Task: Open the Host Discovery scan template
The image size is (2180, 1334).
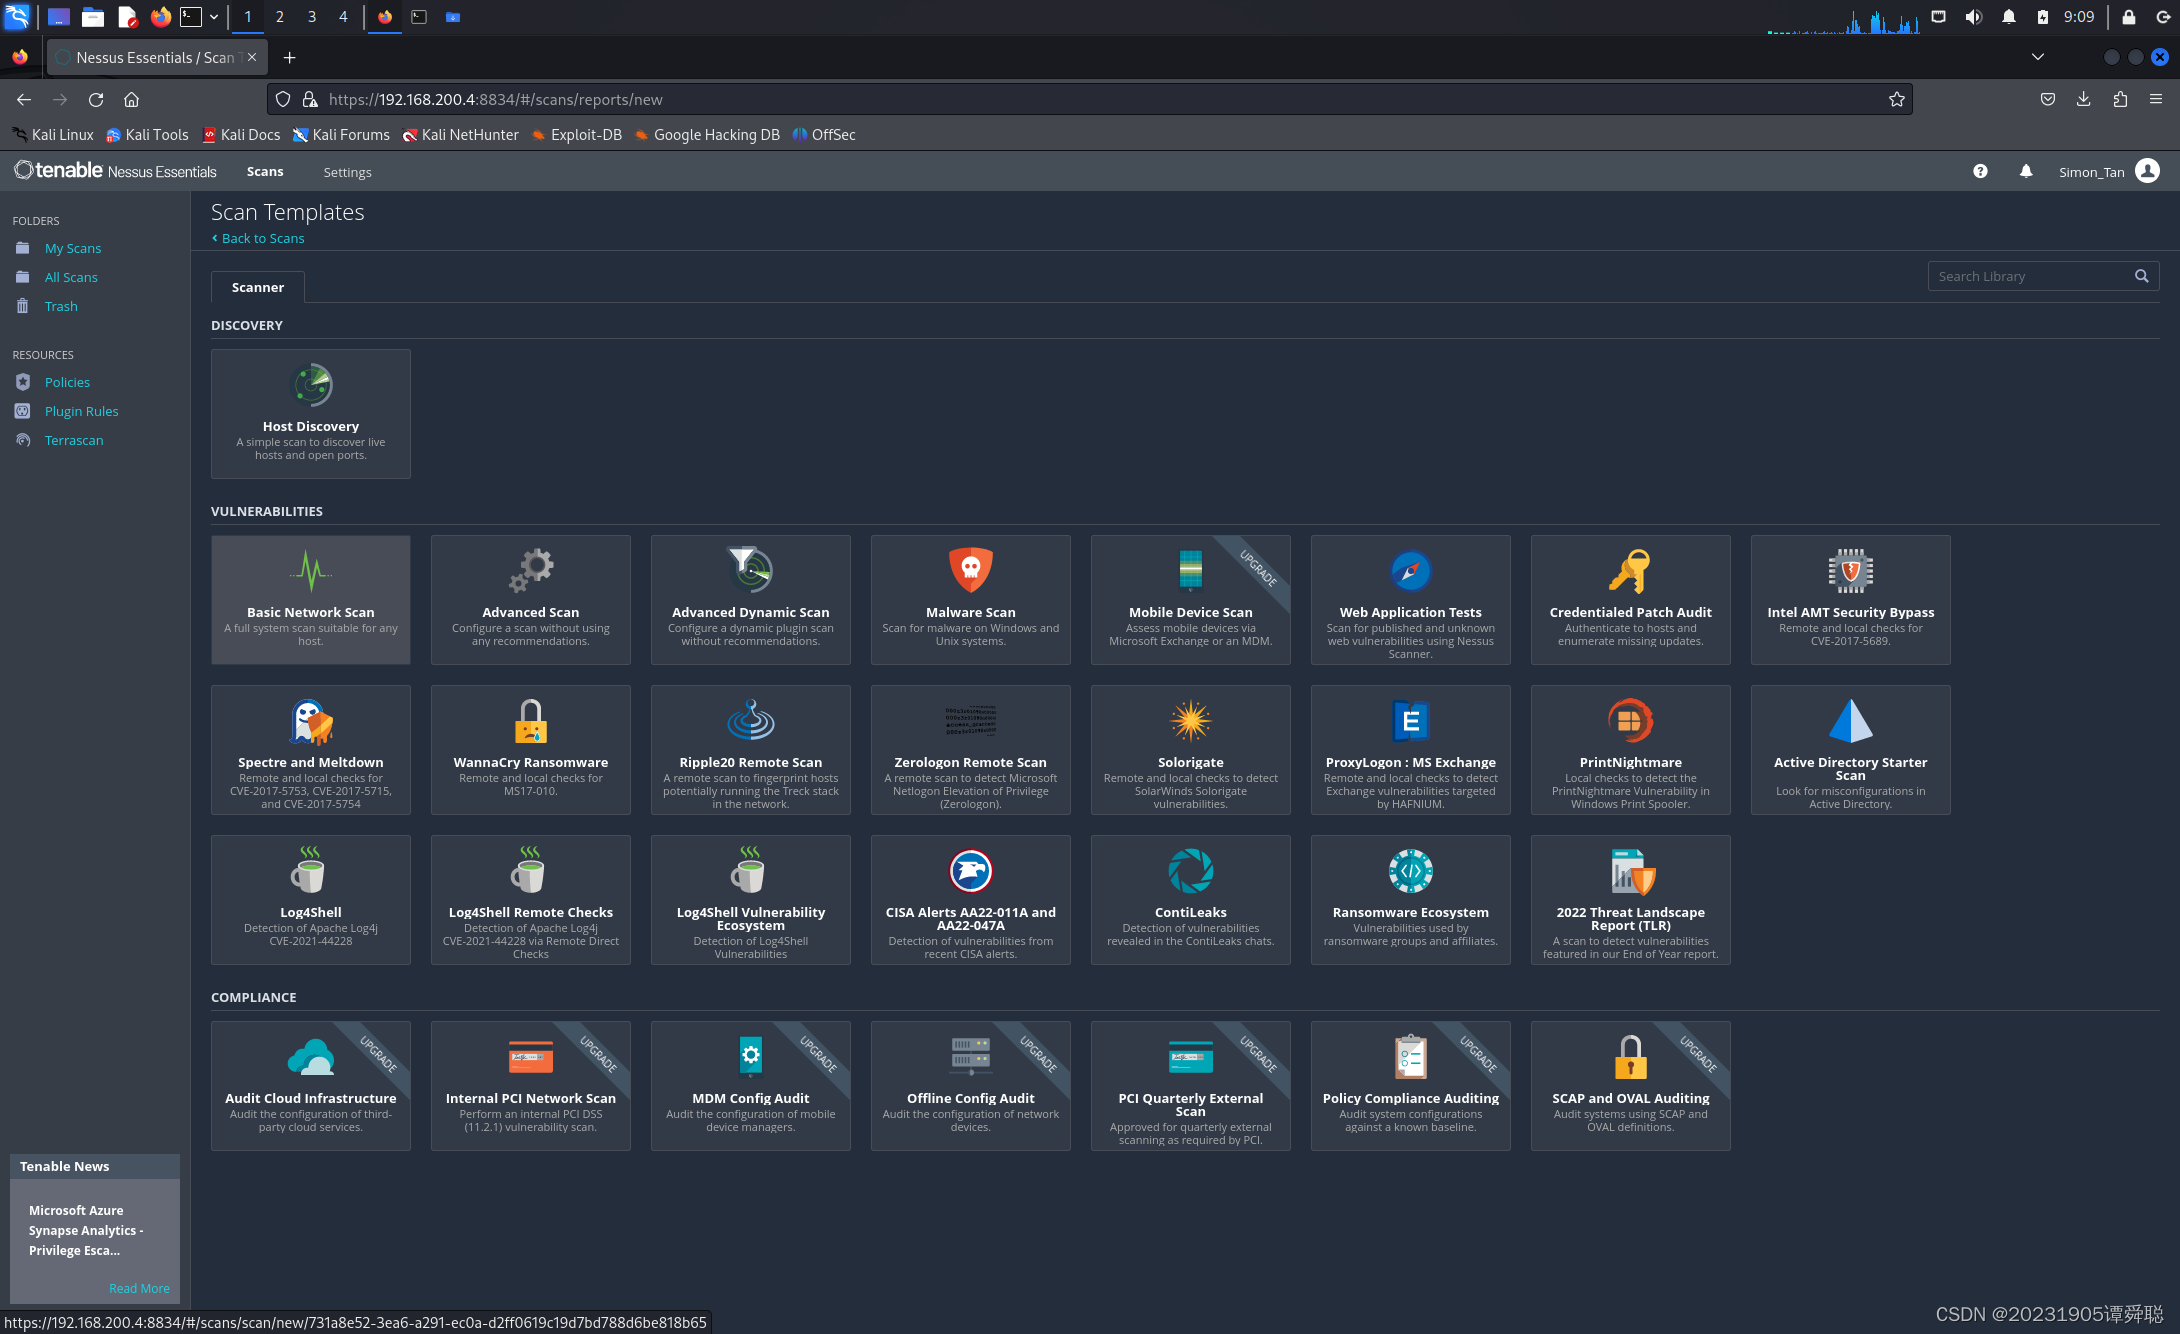Action: pyautogui.click(x=310, y=413)
